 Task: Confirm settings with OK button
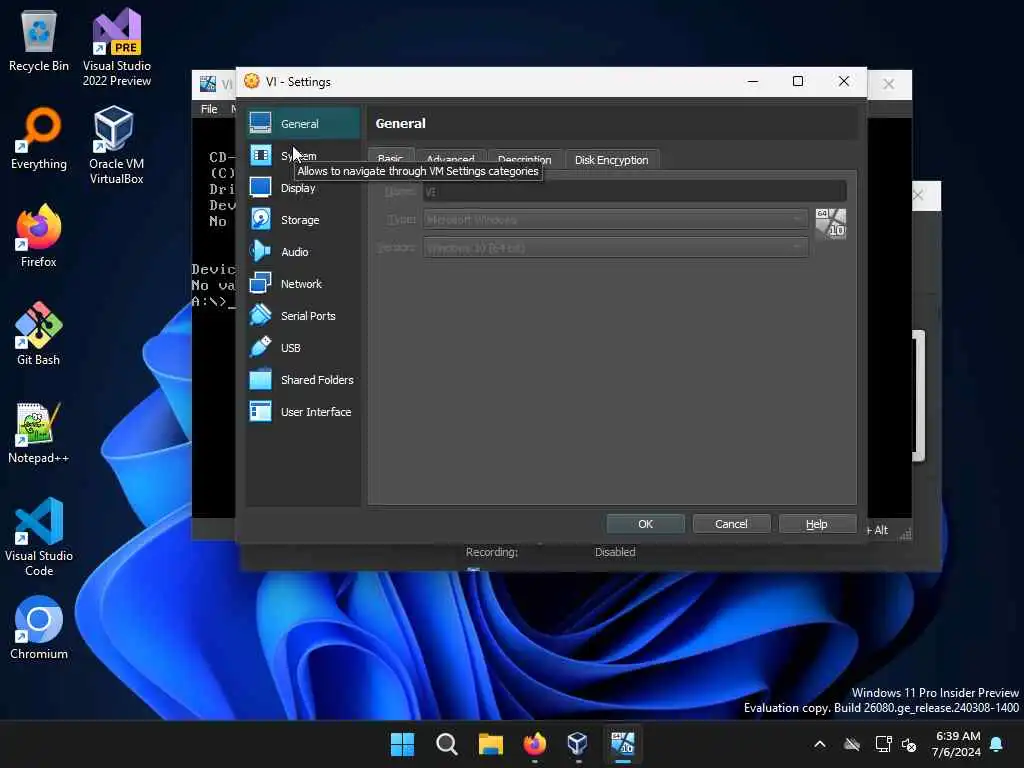pyautogui.click(x=645, y=524)
